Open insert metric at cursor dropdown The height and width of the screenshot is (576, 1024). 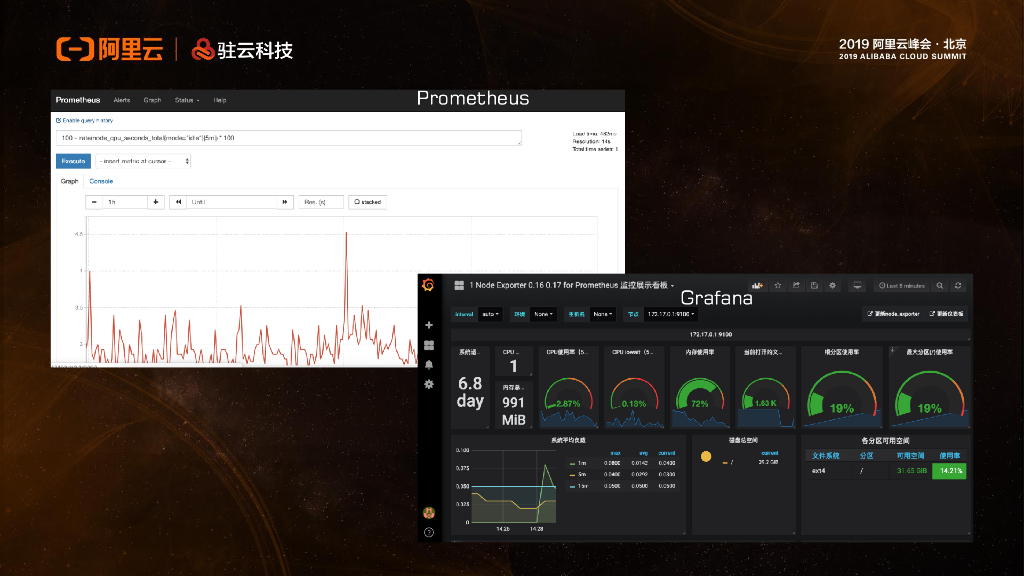click(143, 161)
